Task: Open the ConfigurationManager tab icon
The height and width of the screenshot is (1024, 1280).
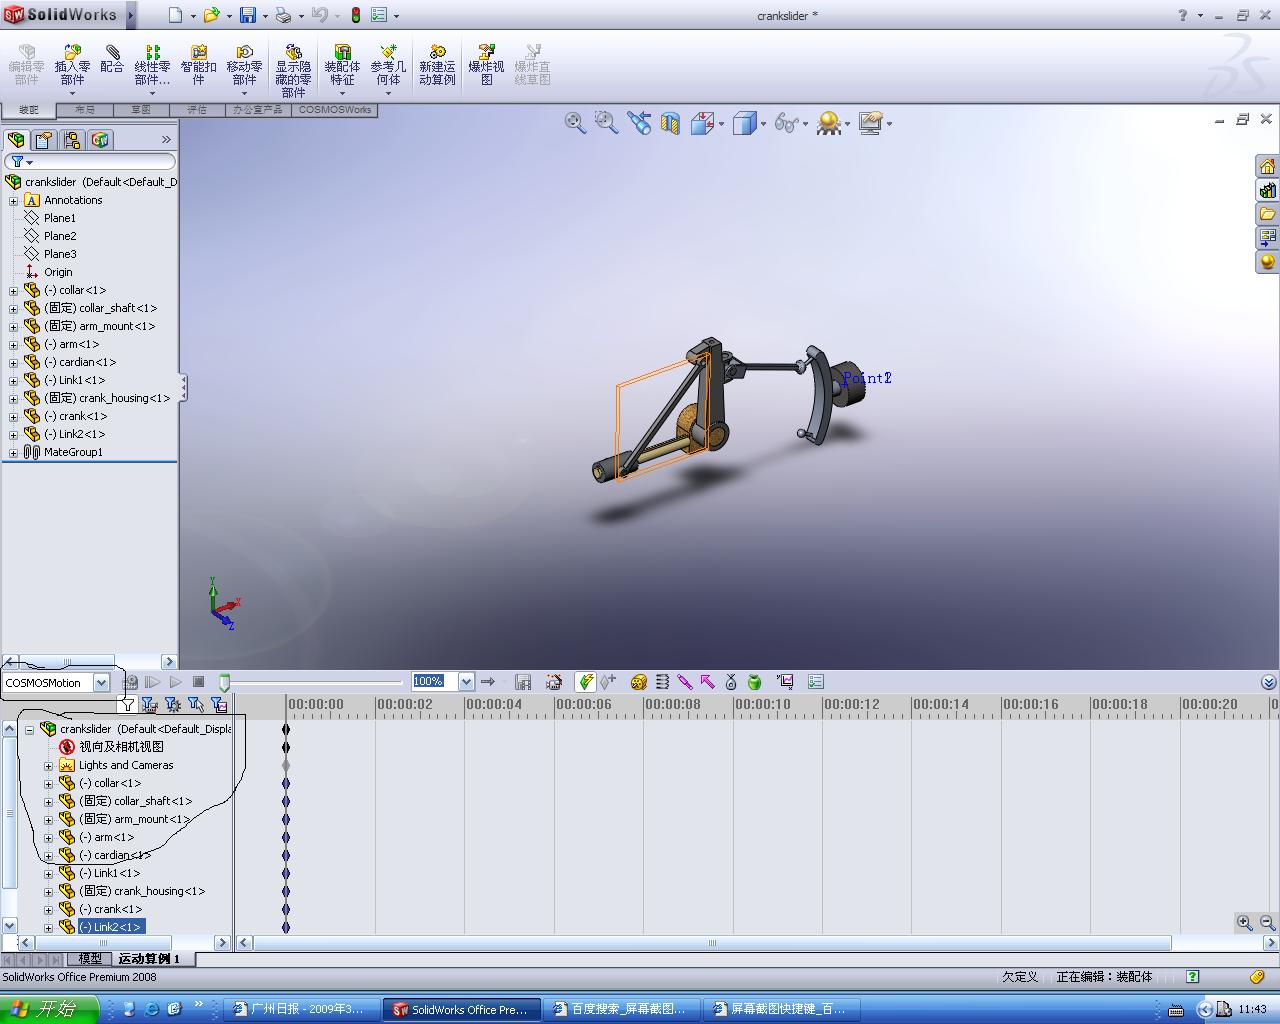Action: click(x=72, y=140)
